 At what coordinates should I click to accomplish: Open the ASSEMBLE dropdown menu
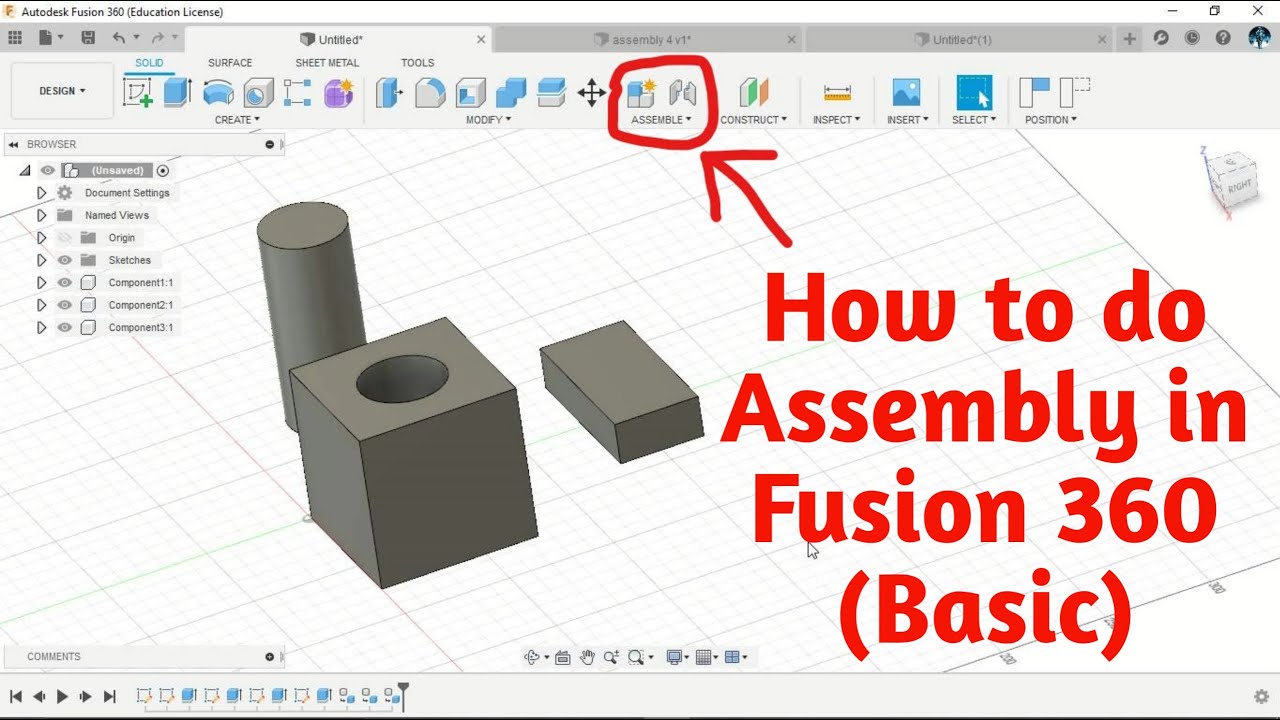(x=661, y=120)
